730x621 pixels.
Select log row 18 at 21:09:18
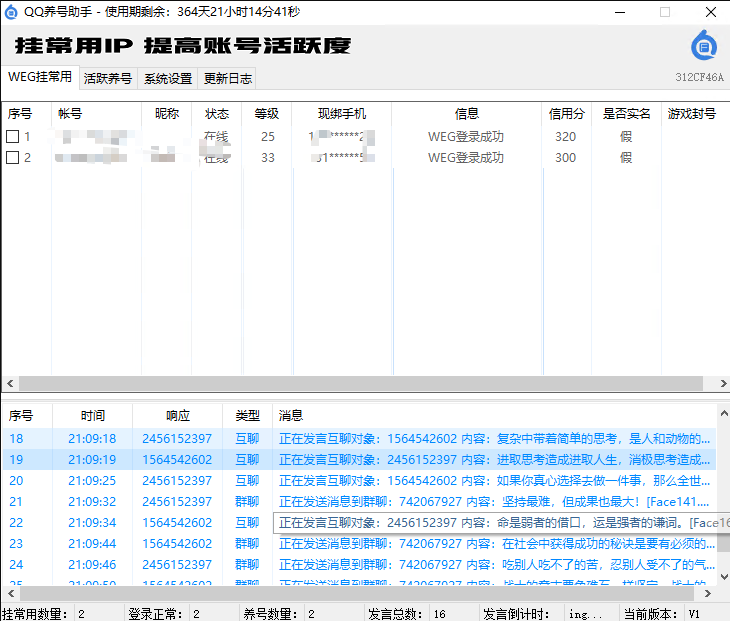(x=359, y=439)
